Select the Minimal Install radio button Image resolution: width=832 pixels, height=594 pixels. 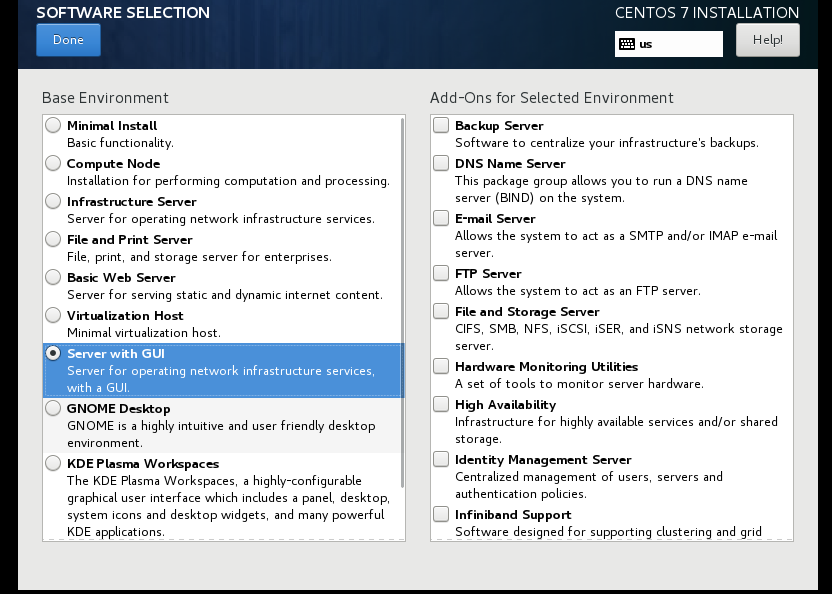tap(53, 125)
